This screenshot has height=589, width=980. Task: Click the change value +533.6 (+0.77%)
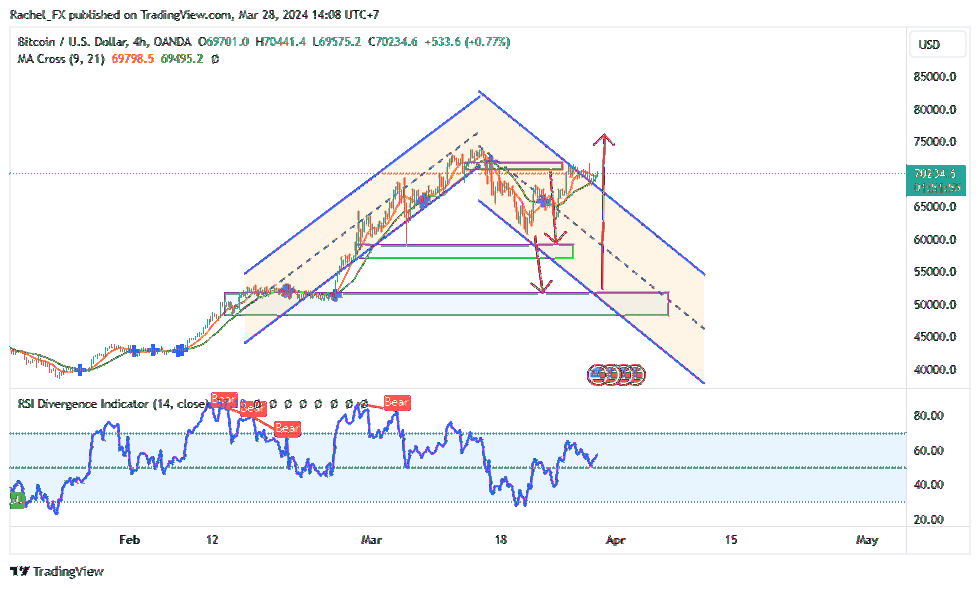[467, 42]
